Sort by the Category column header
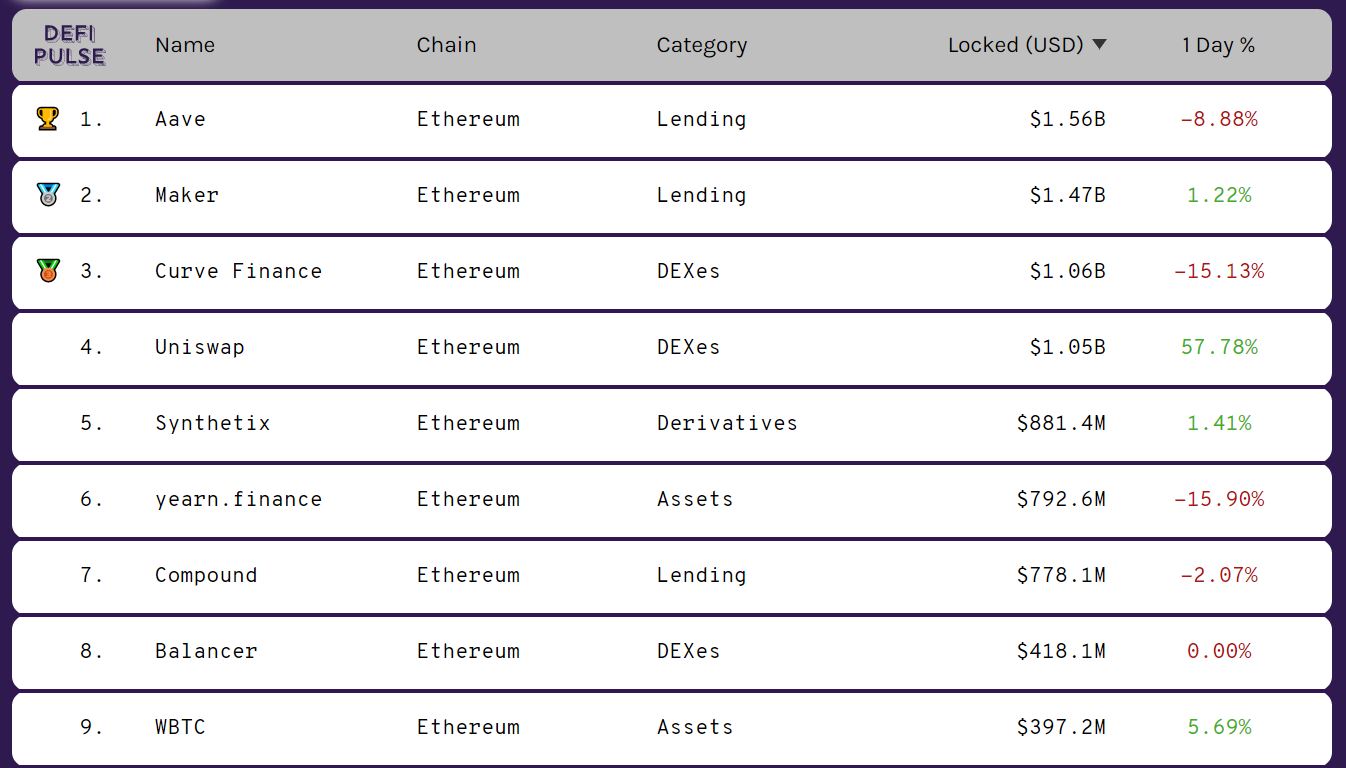Viewport: 1346px width, 768px height. [x=701, y=45]
